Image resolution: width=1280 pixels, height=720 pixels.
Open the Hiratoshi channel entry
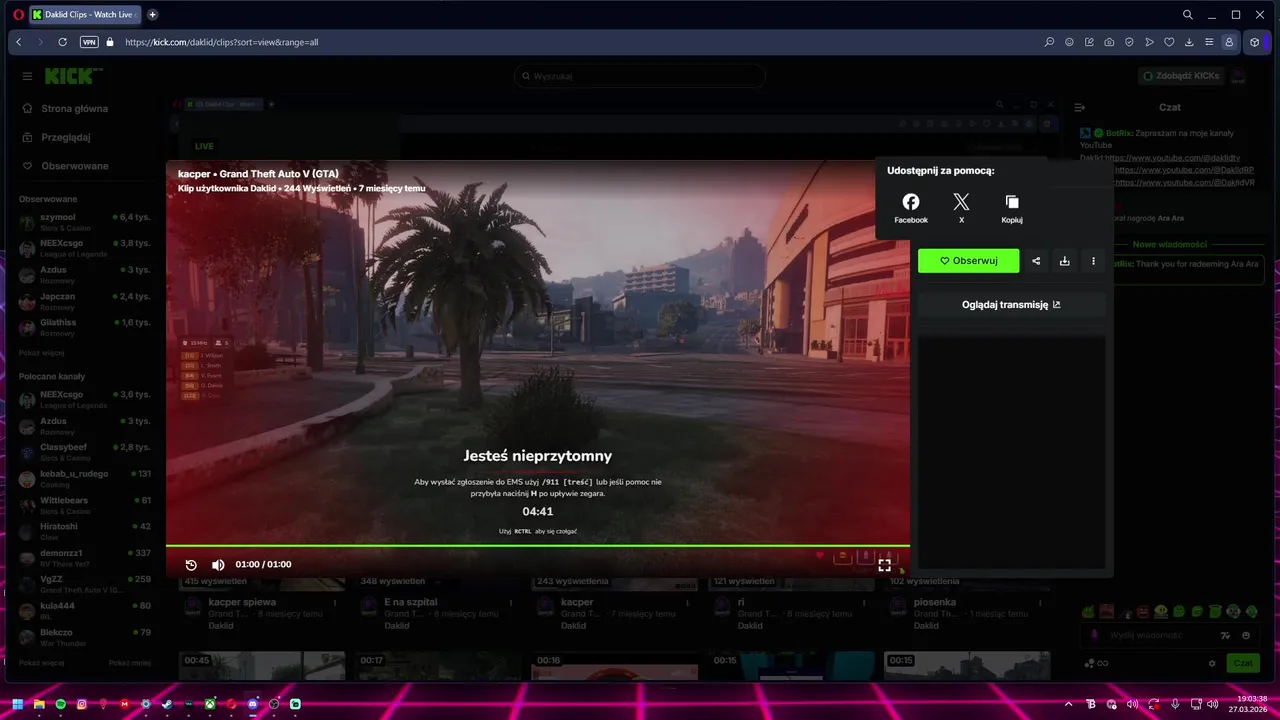85,530
